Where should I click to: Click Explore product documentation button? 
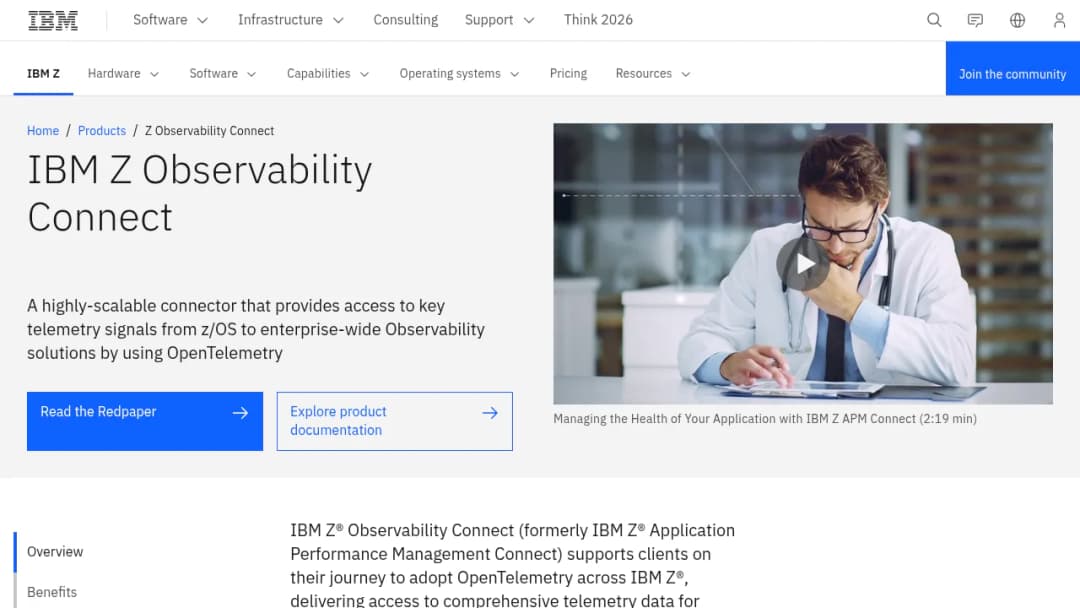(395, 421)
